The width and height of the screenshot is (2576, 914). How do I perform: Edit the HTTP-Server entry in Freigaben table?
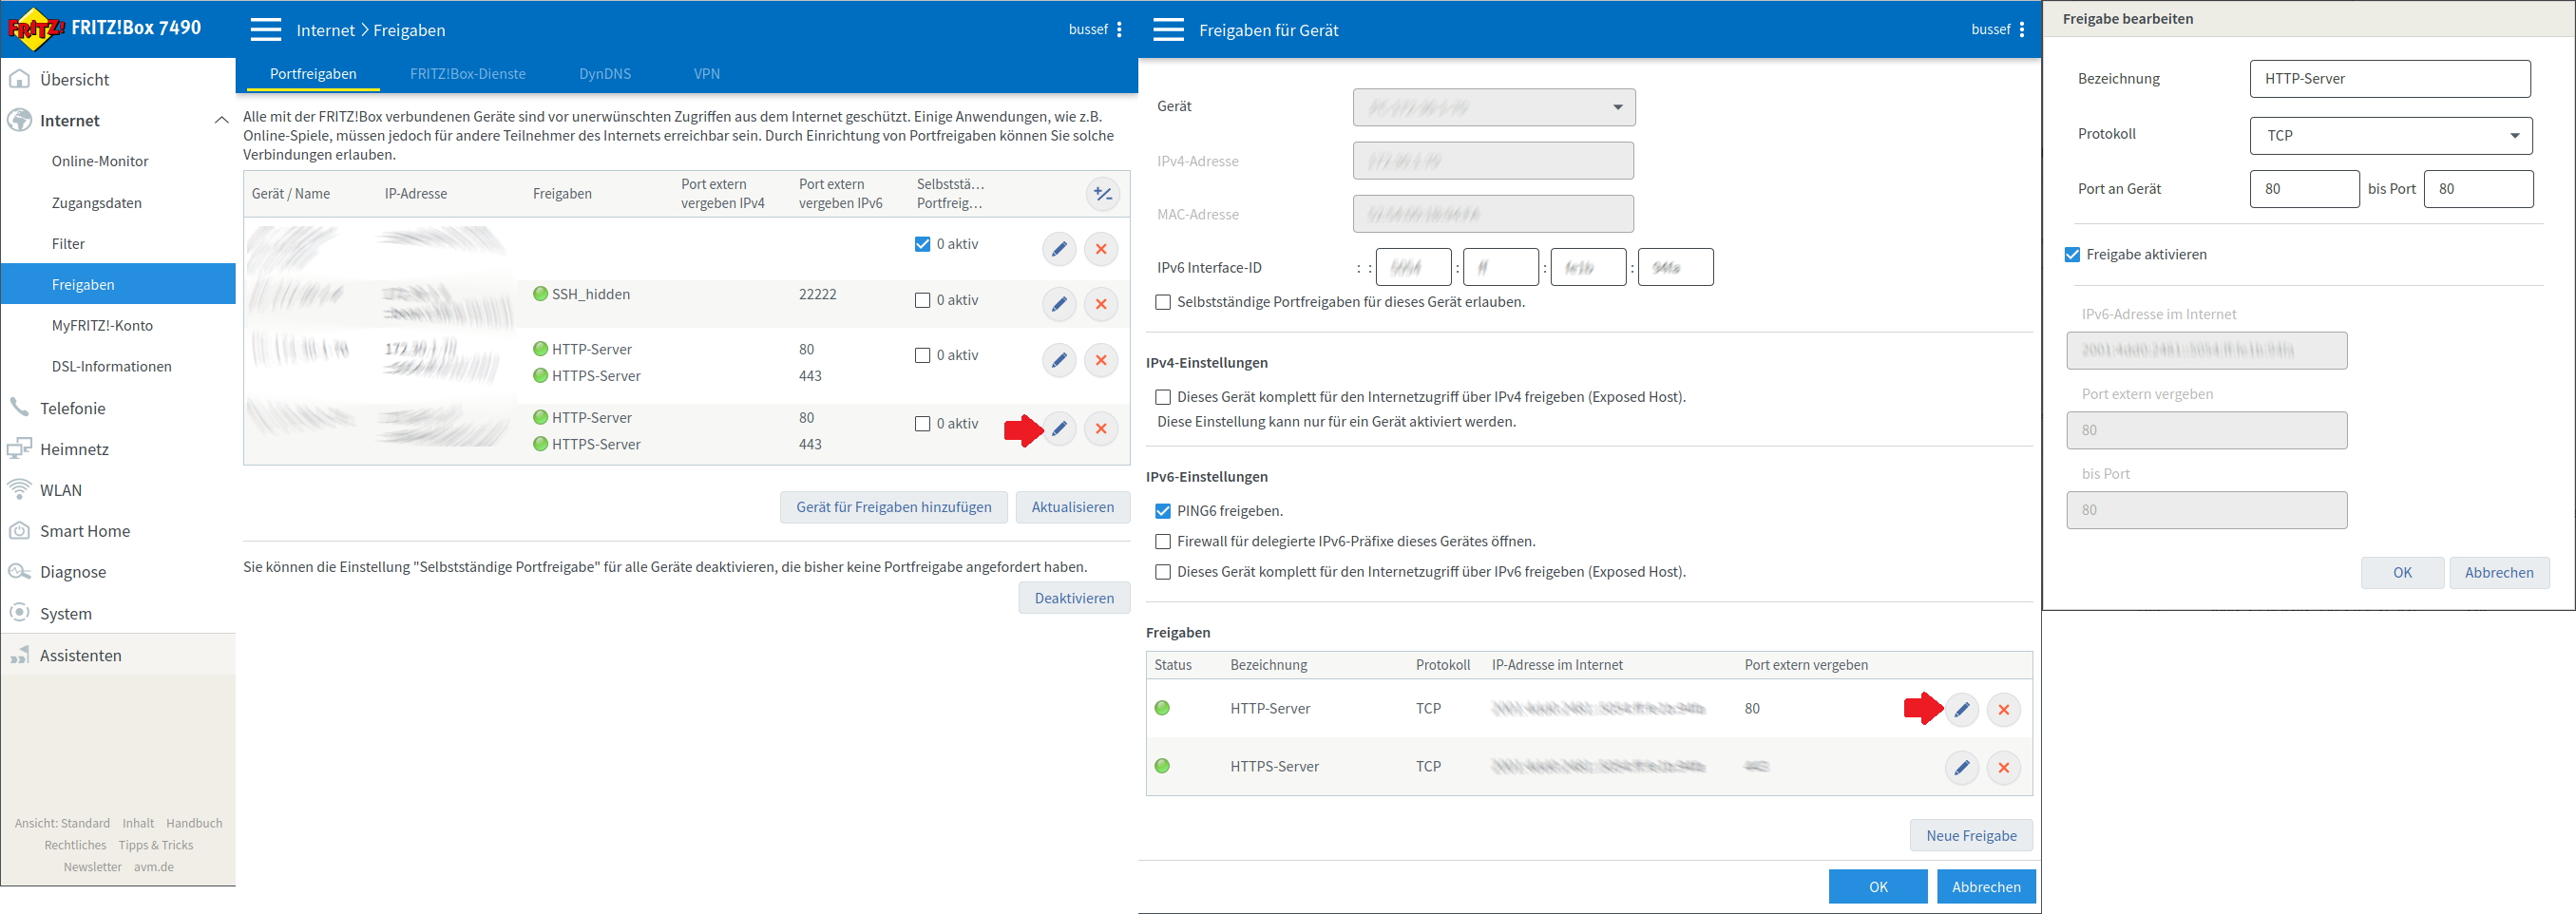1961,710
